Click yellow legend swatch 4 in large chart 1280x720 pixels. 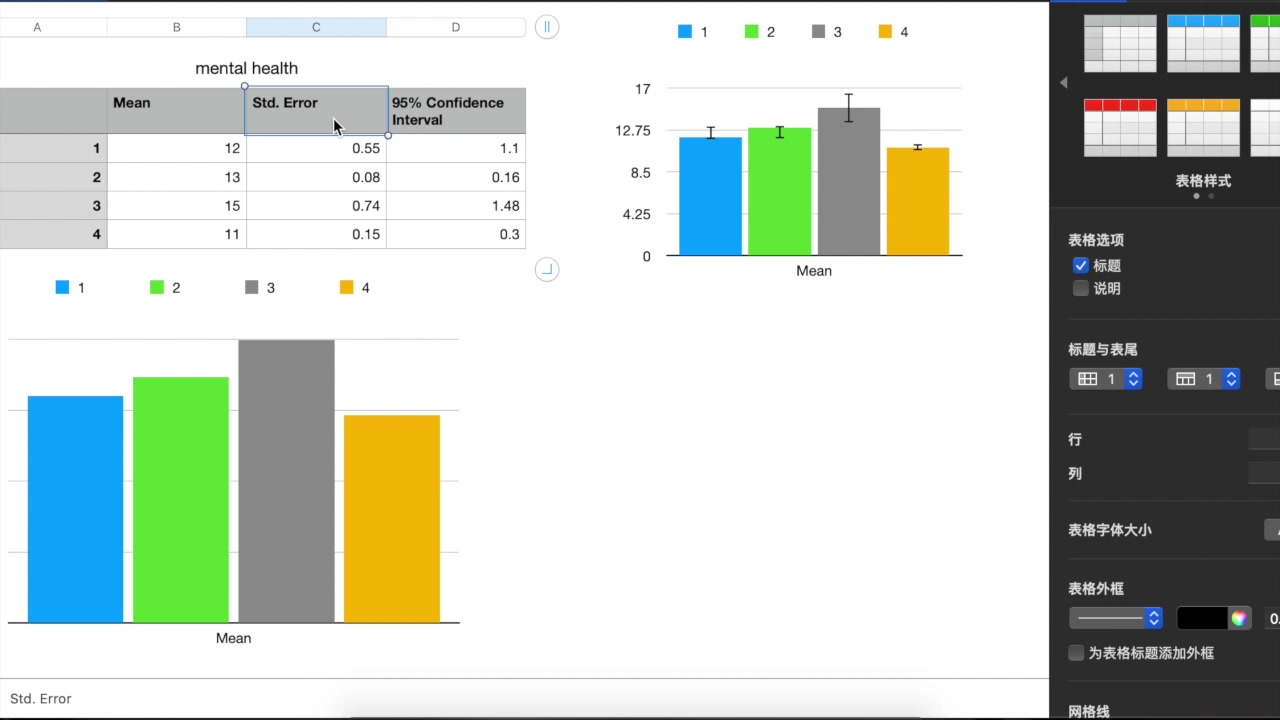pyautogui.click(x=347, y=287)
